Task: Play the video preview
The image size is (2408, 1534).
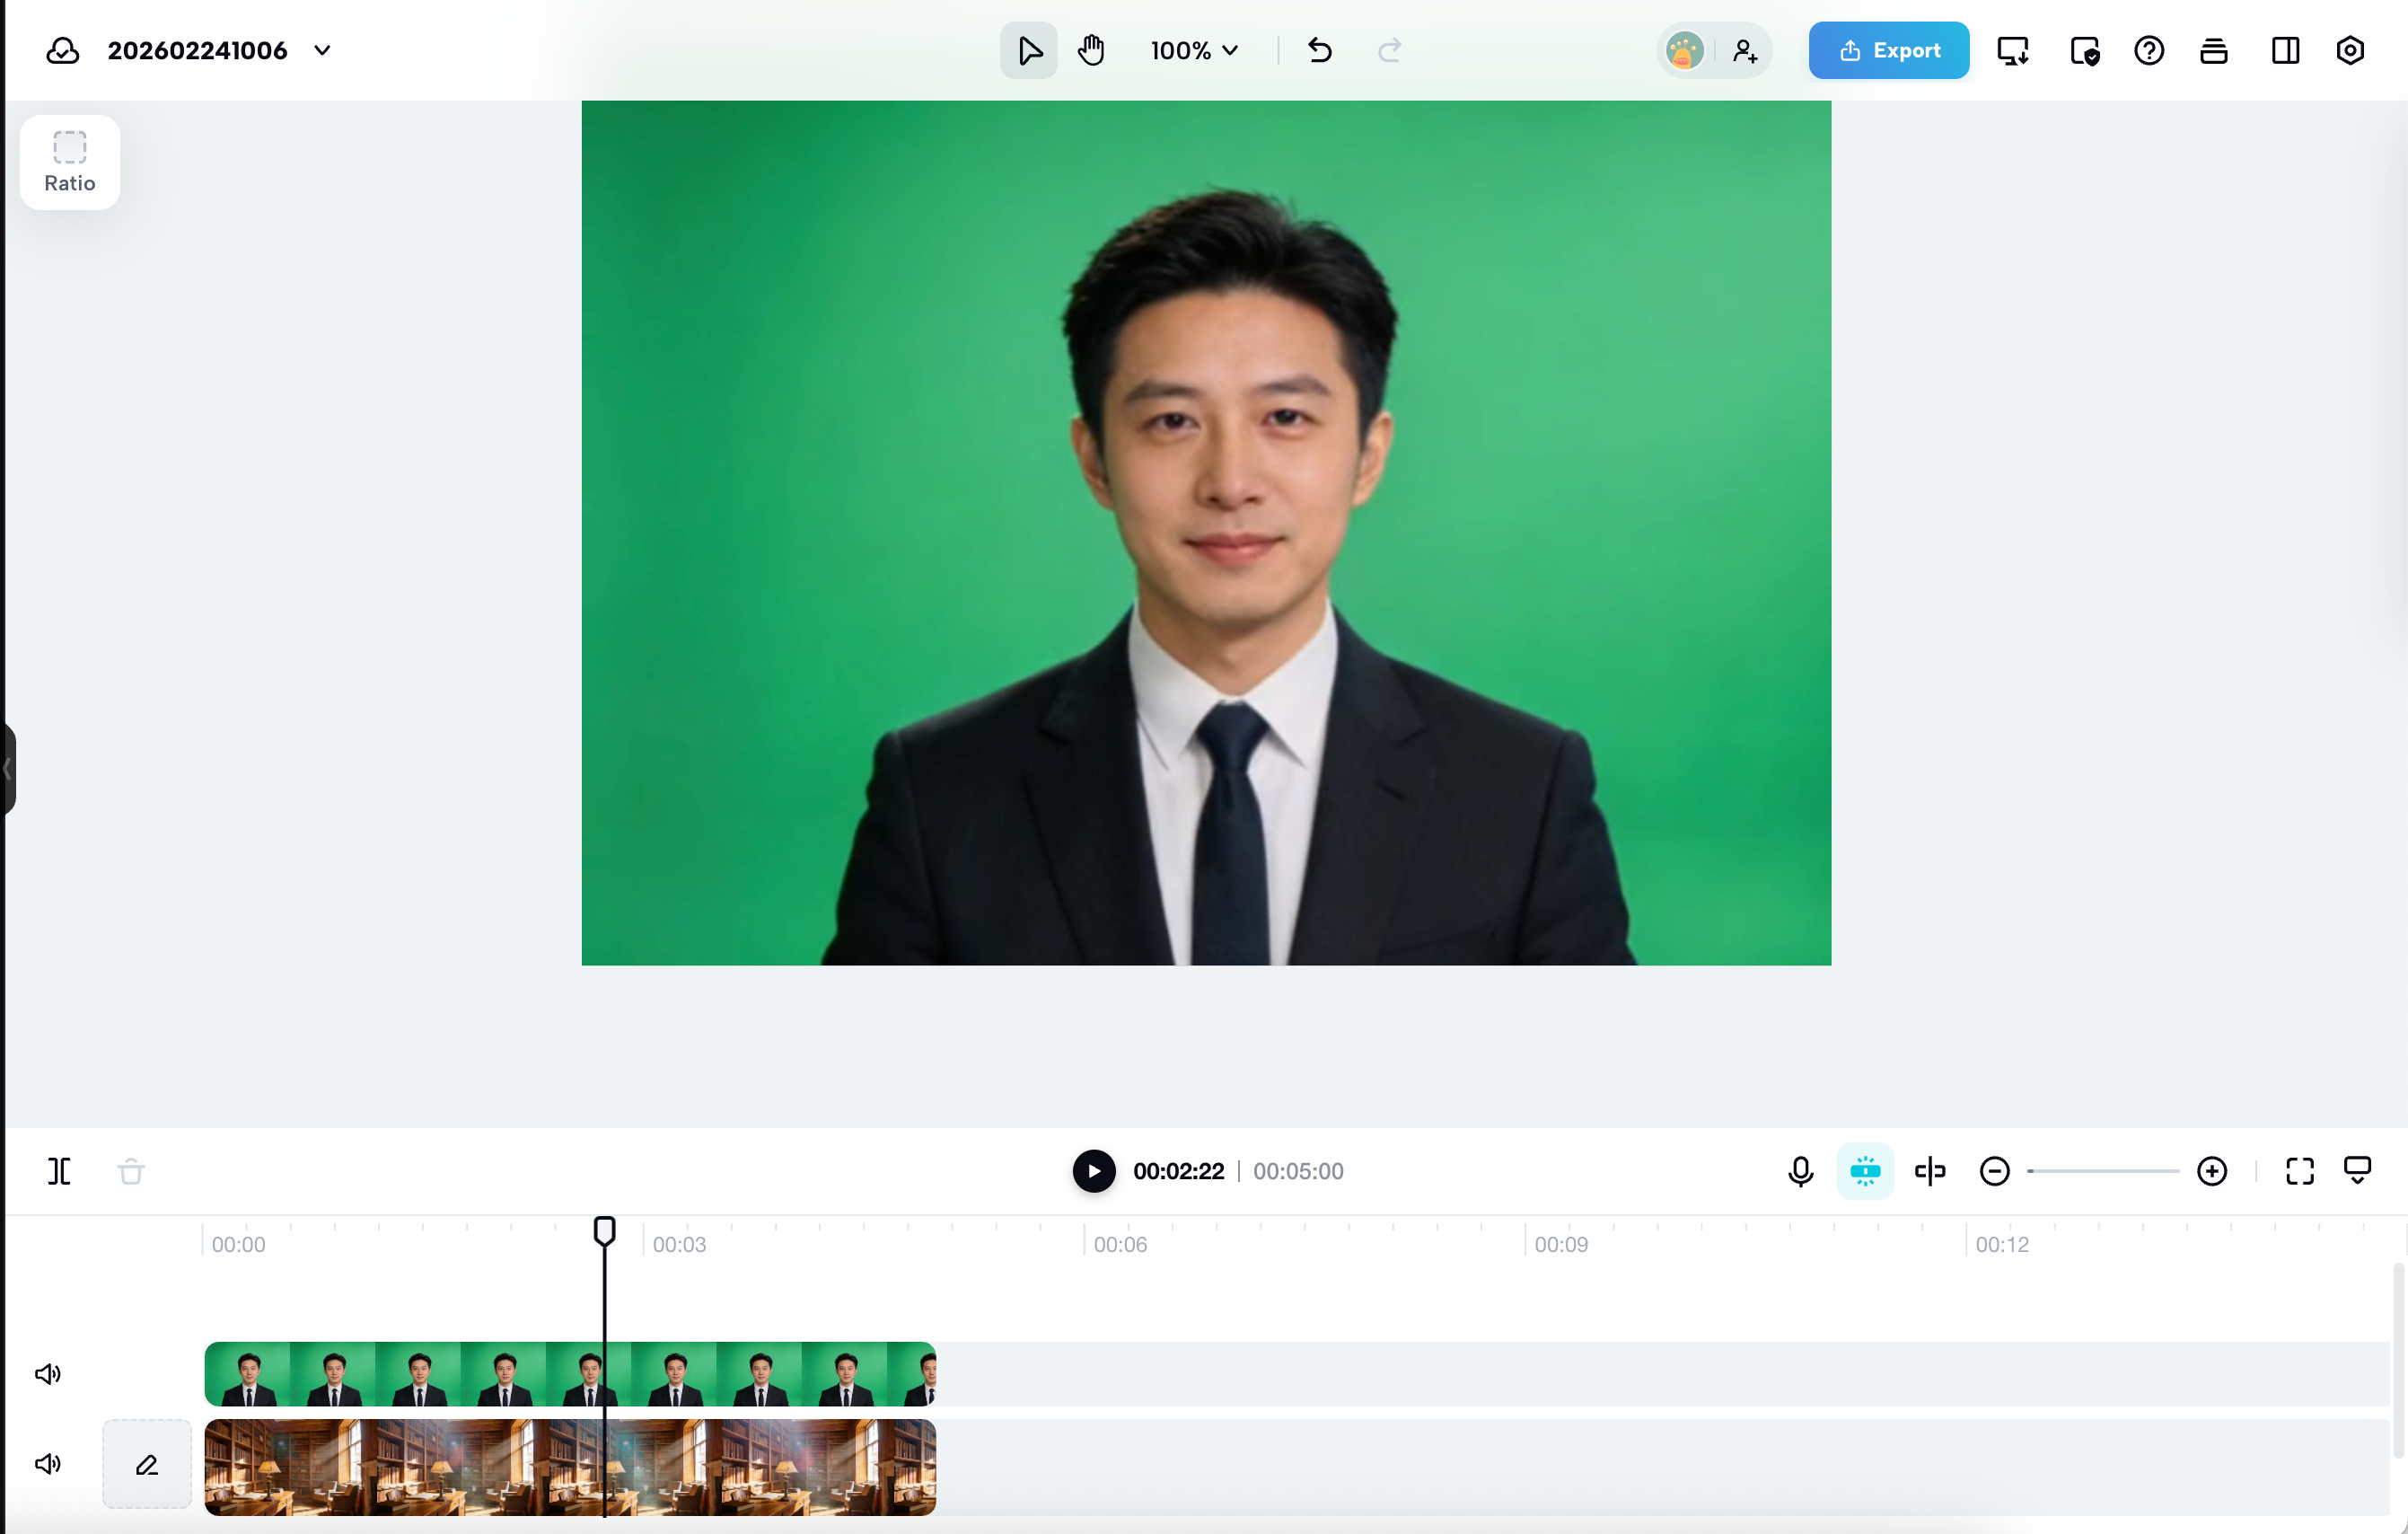Action: pos(1093,1171)
